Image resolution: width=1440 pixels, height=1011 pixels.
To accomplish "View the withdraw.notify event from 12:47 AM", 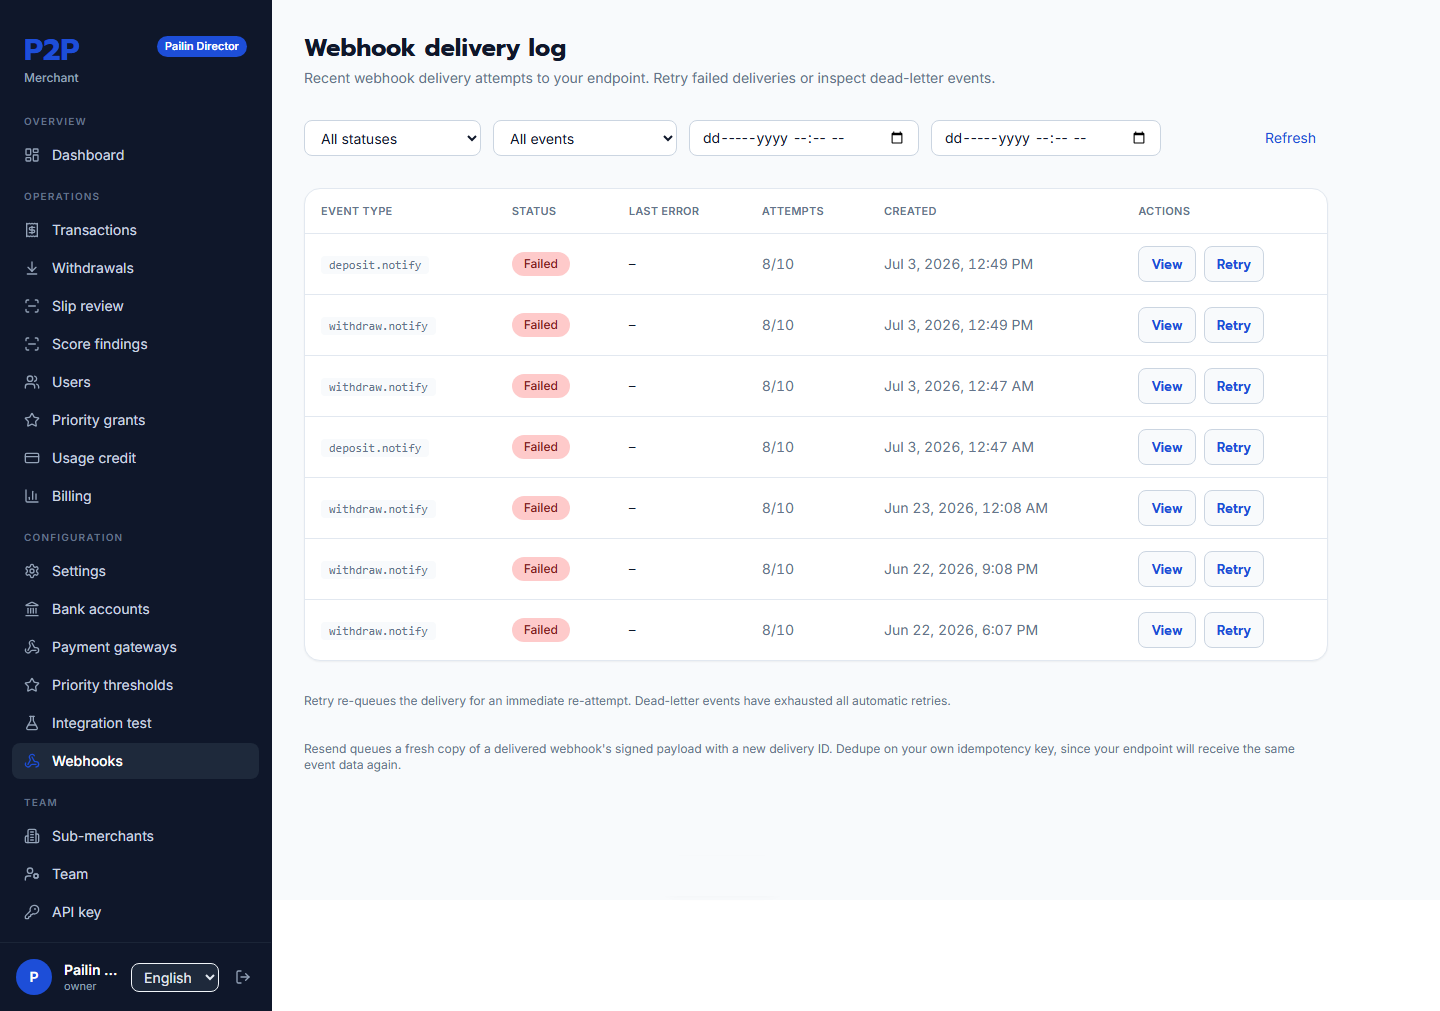I will 1167,386.
